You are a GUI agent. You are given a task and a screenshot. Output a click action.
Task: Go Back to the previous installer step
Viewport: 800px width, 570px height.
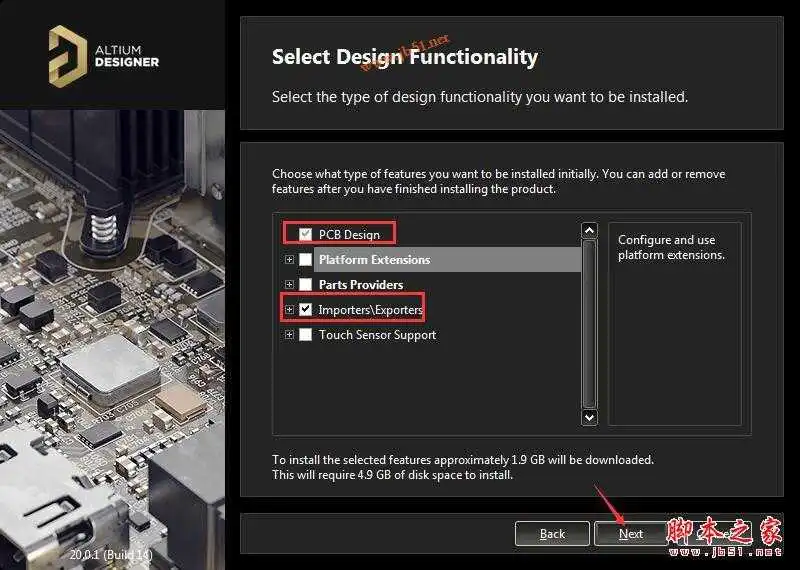coord(552,533)
